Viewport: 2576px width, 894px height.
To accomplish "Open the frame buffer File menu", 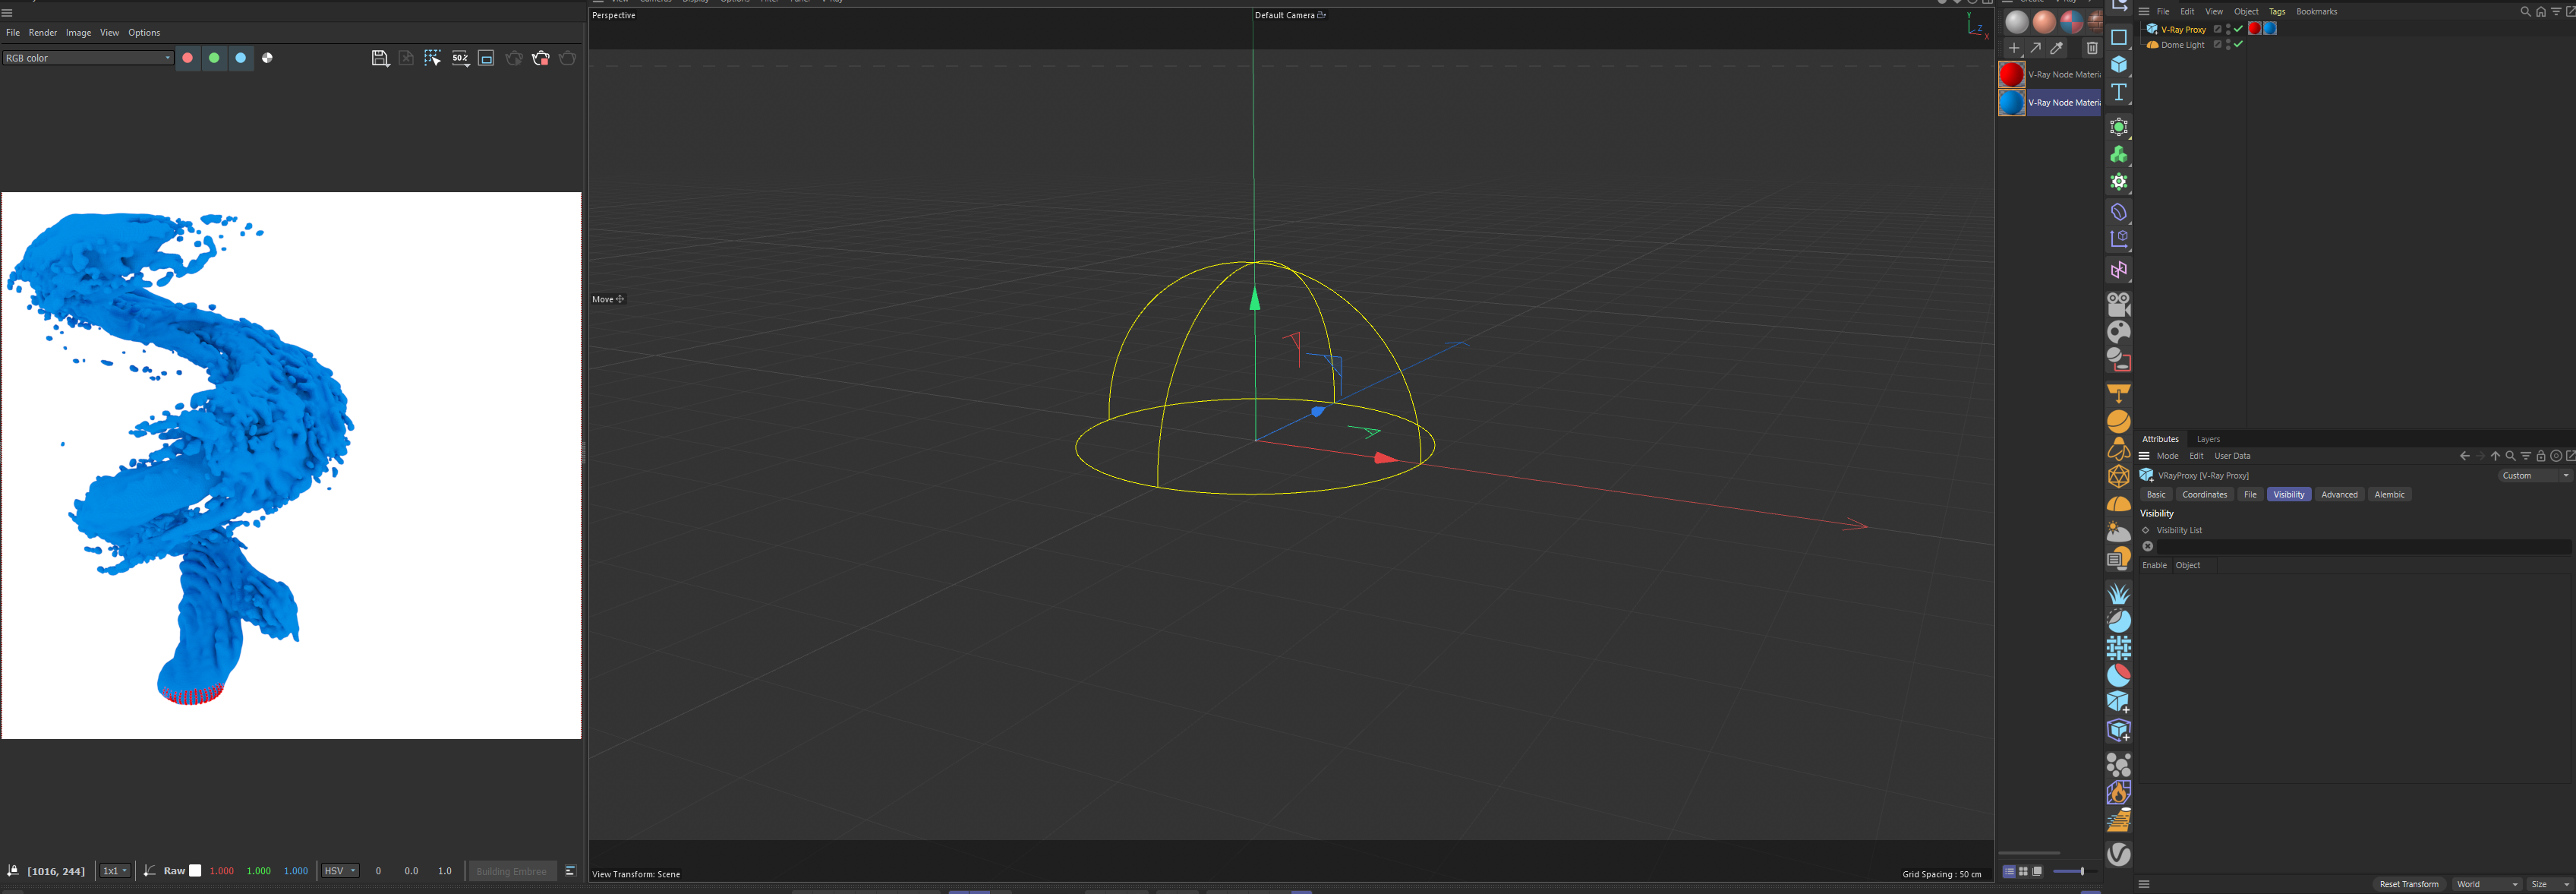I will (x=13, y=33).
